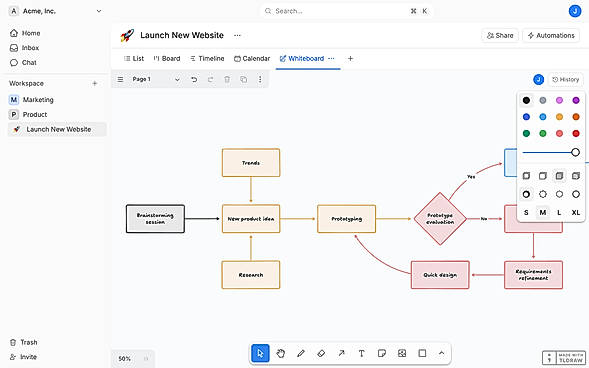Undo the last whiteboard action

(x=194, y=79)
